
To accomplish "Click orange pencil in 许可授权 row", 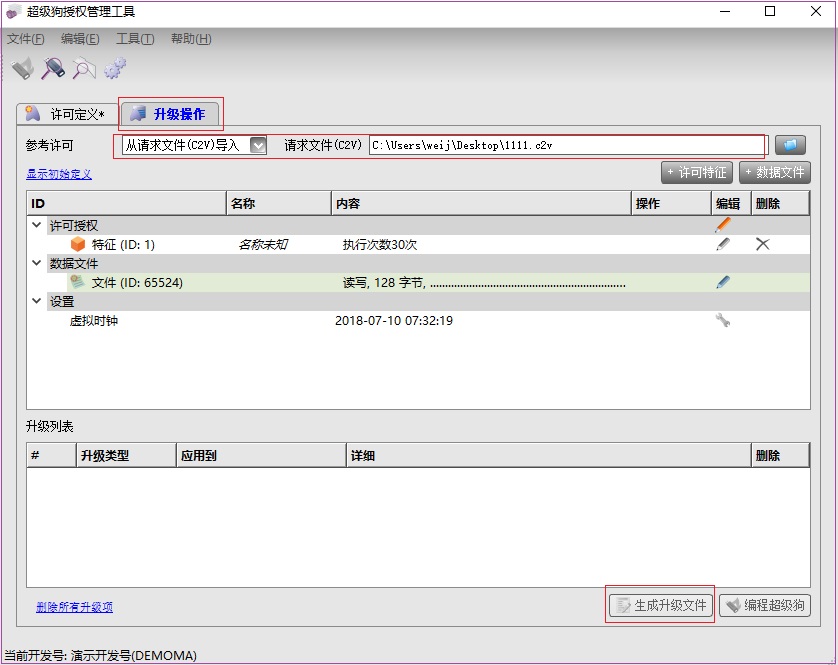I will (723, 225).
